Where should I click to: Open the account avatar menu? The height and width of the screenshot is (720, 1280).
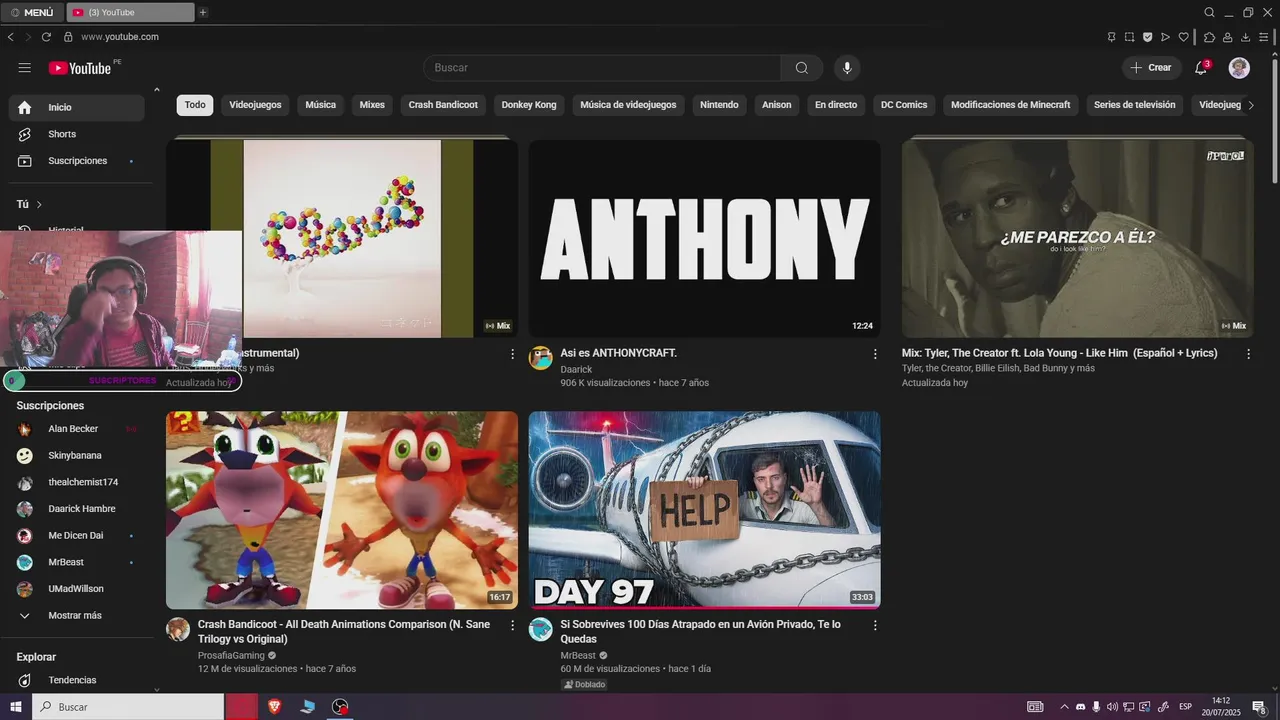1239,68
